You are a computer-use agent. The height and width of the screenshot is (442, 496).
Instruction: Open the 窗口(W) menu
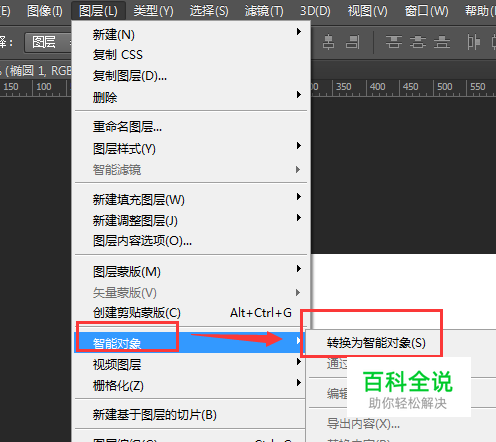(x=426, y=11)
